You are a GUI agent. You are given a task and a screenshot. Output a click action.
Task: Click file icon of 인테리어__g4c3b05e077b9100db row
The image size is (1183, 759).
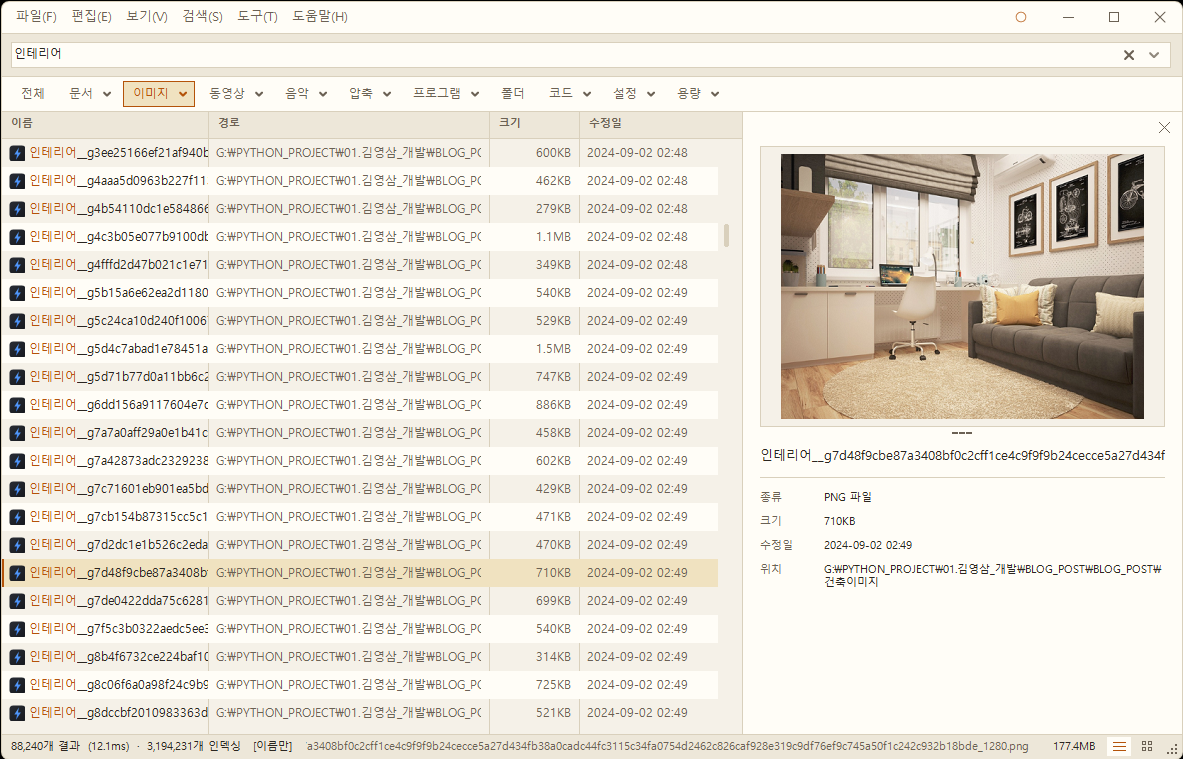tap(17, 237)
